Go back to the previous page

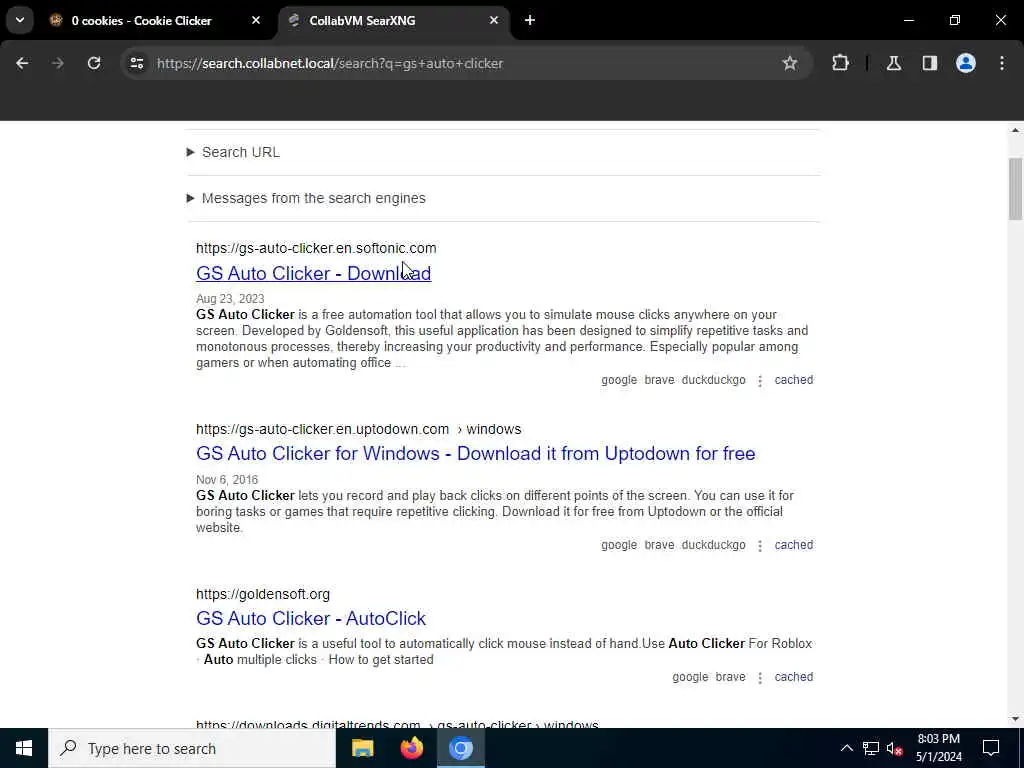pos(22,63)
